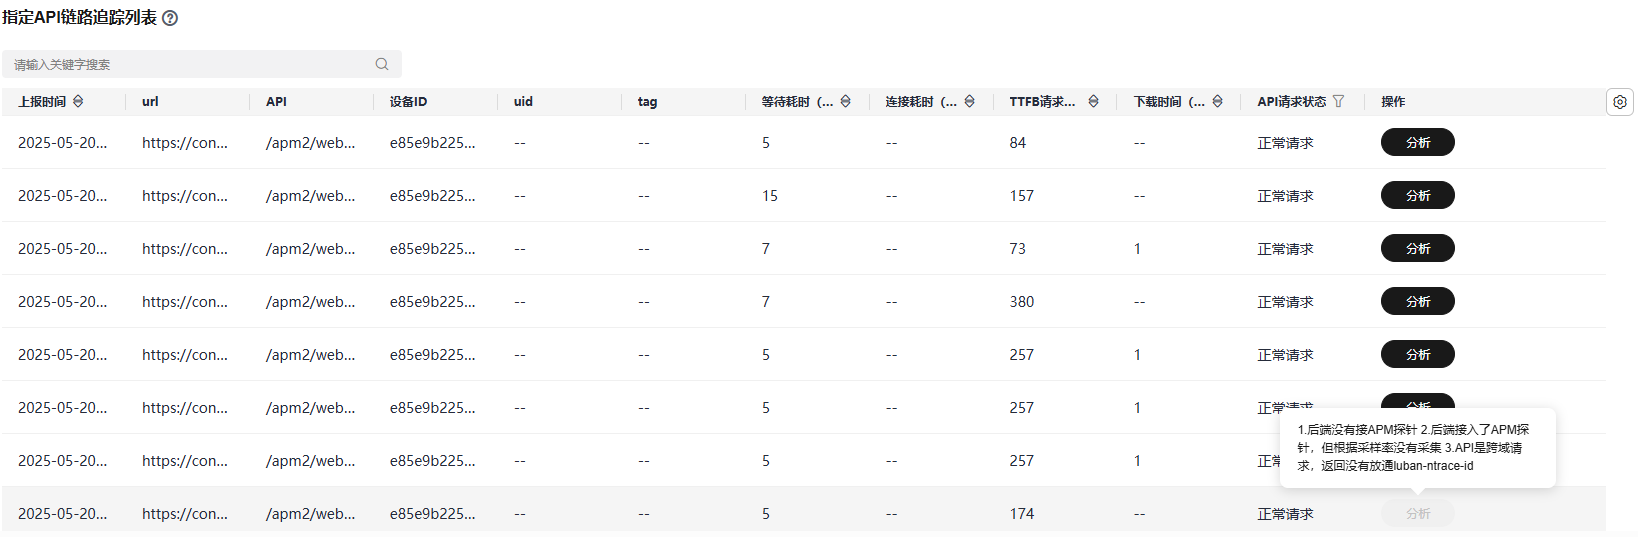The image size is (1638, 537).
Task: Sort by 等待耗时 column icon
Action: click(845, 101)
